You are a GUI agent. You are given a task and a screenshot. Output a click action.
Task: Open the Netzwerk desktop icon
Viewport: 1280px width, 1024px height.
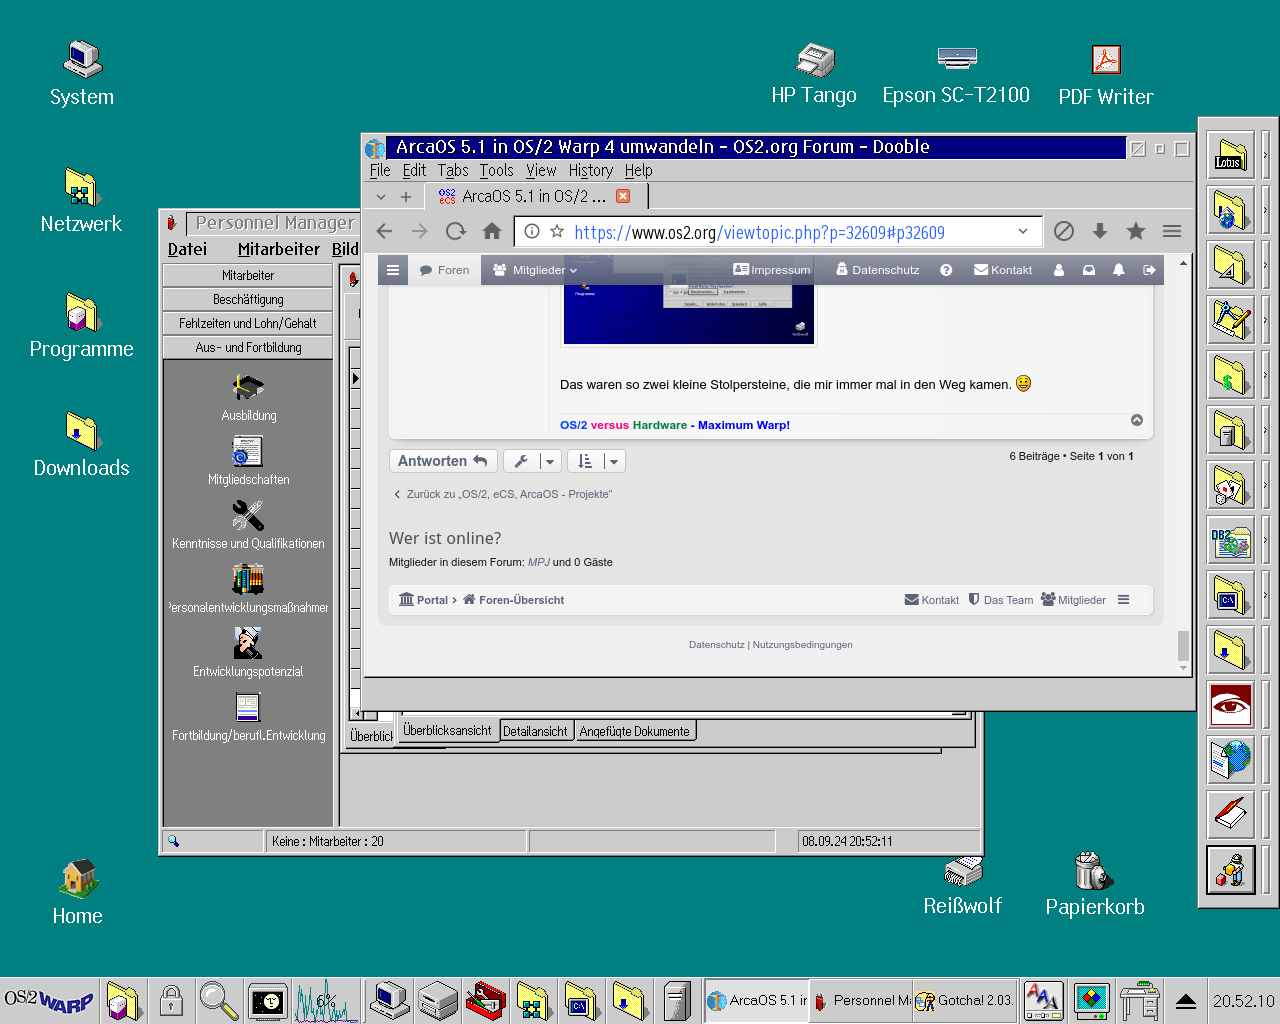click(x=80, y=187)
